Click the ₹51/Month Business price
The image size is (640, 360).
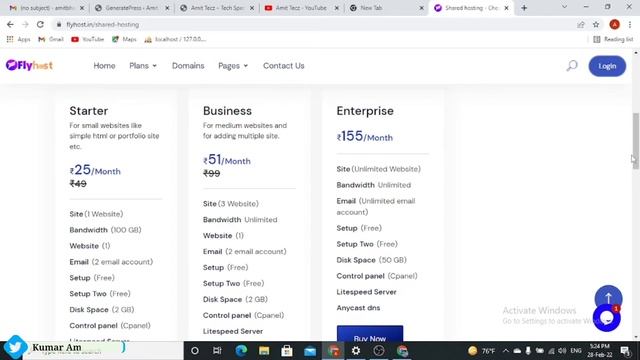[227, 160]
